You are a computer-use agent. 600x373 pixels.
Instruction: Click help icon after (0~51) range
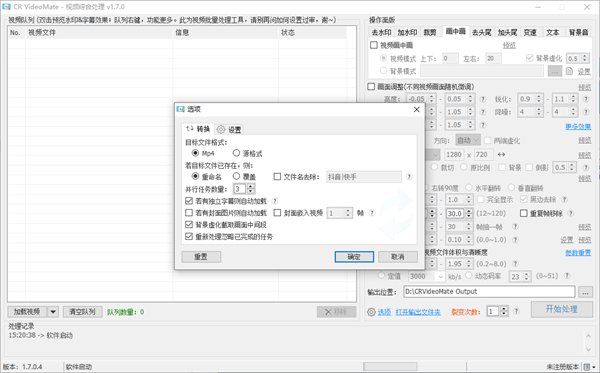coord(567,275)
